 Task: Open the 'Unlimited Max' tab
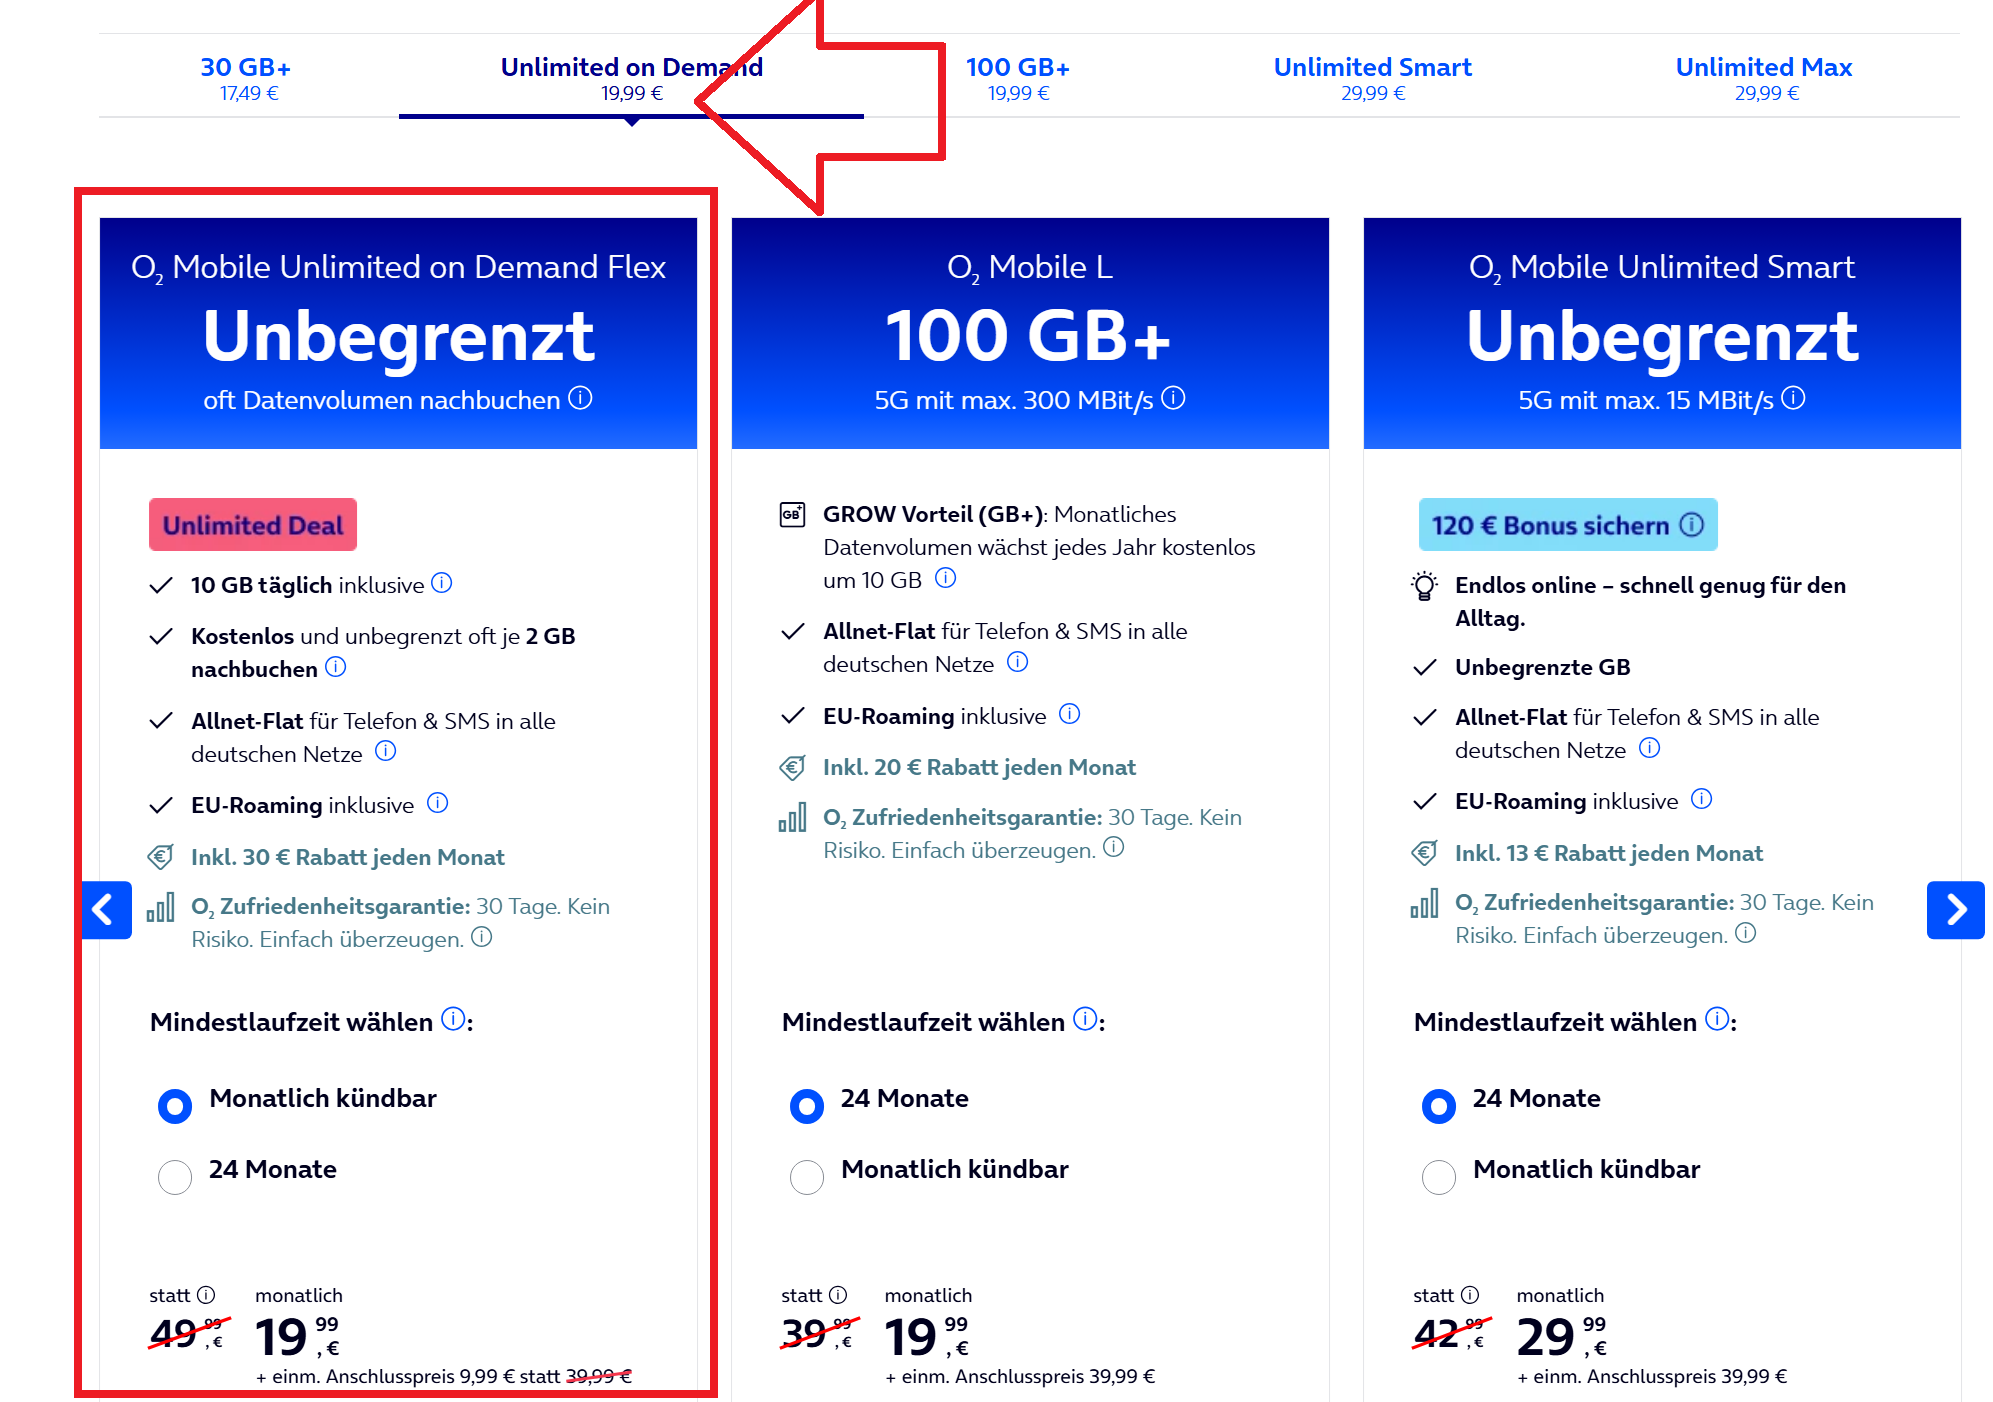point(1764,78)
